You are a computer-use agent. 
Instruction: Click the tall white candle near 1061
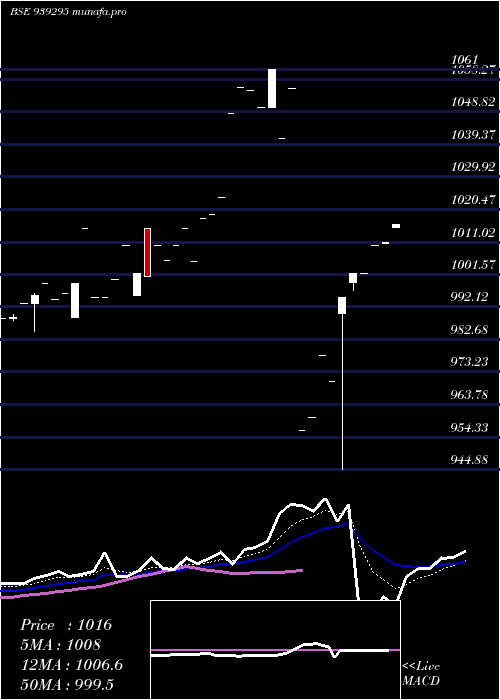tap(272, 88)
